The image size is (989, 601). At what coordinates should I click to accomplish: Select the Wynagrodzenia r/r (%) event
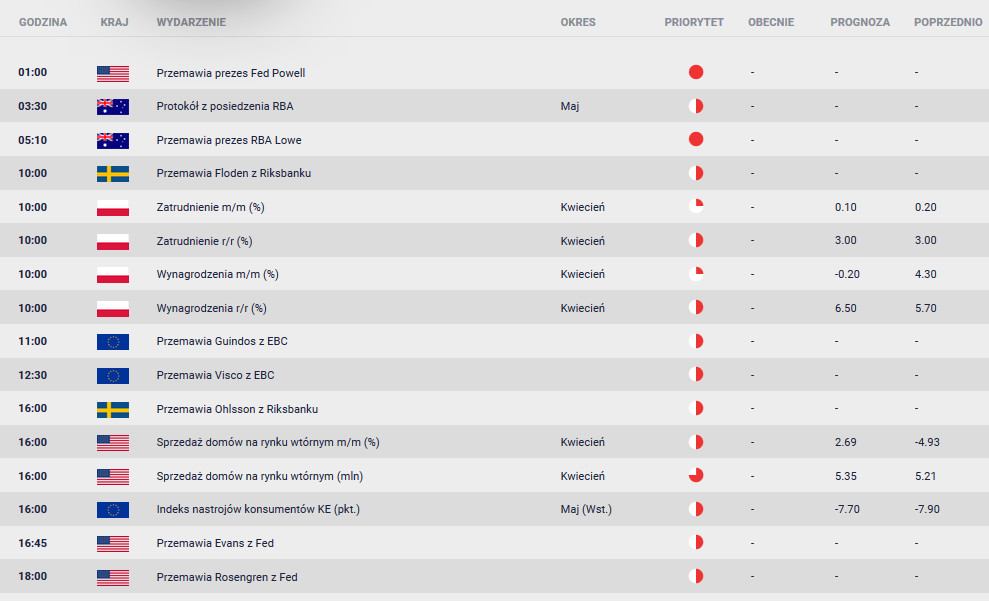coord(211,308)
